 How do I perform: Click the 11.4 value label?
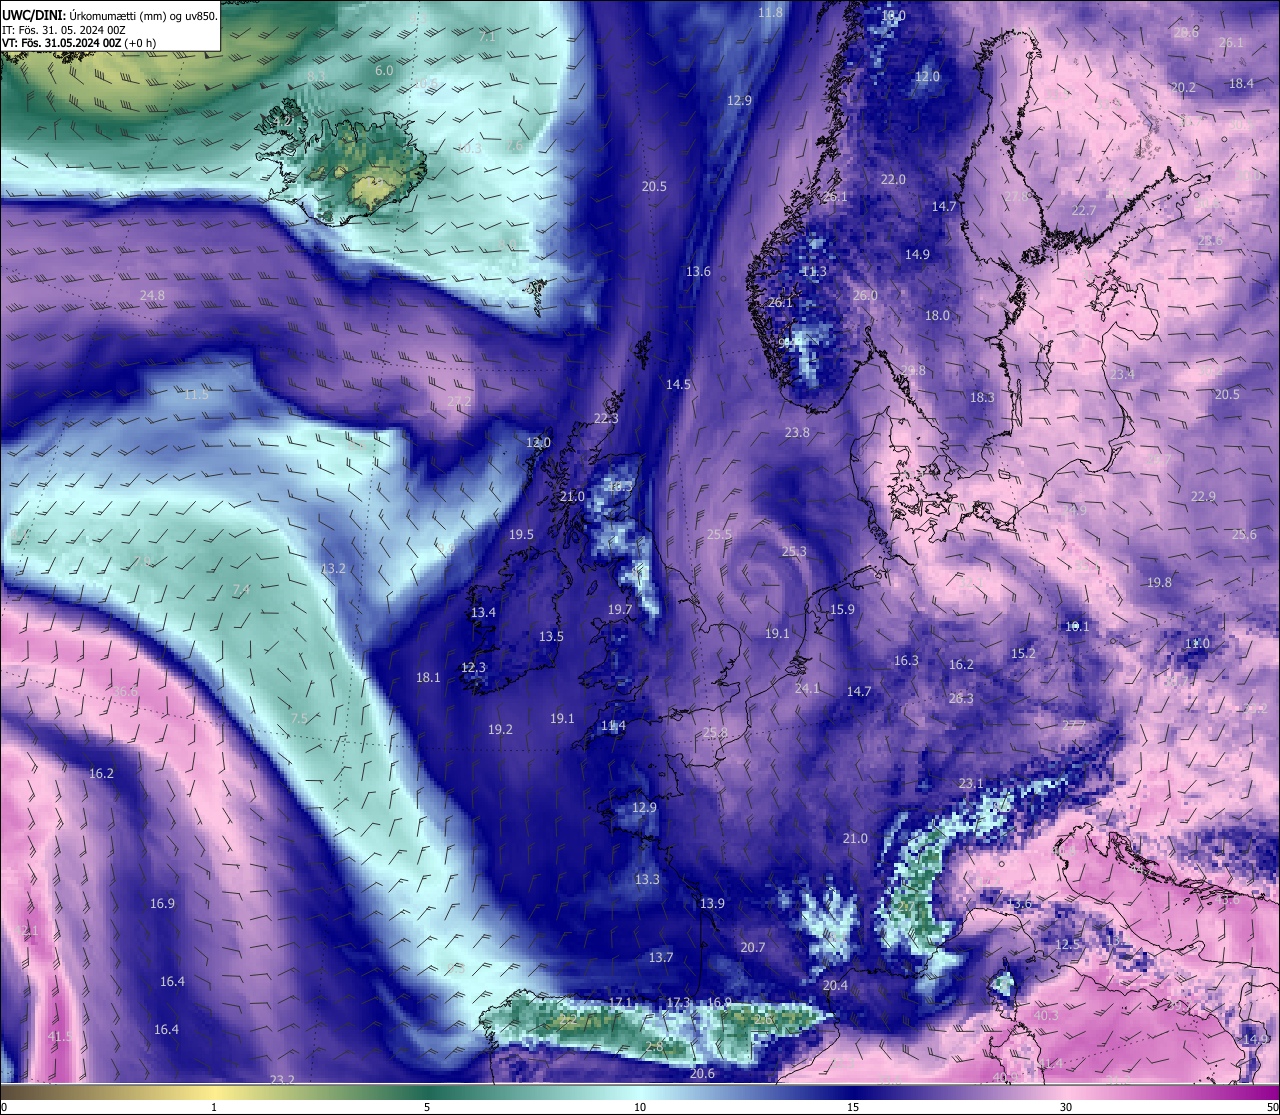click(x=613, y=725)
